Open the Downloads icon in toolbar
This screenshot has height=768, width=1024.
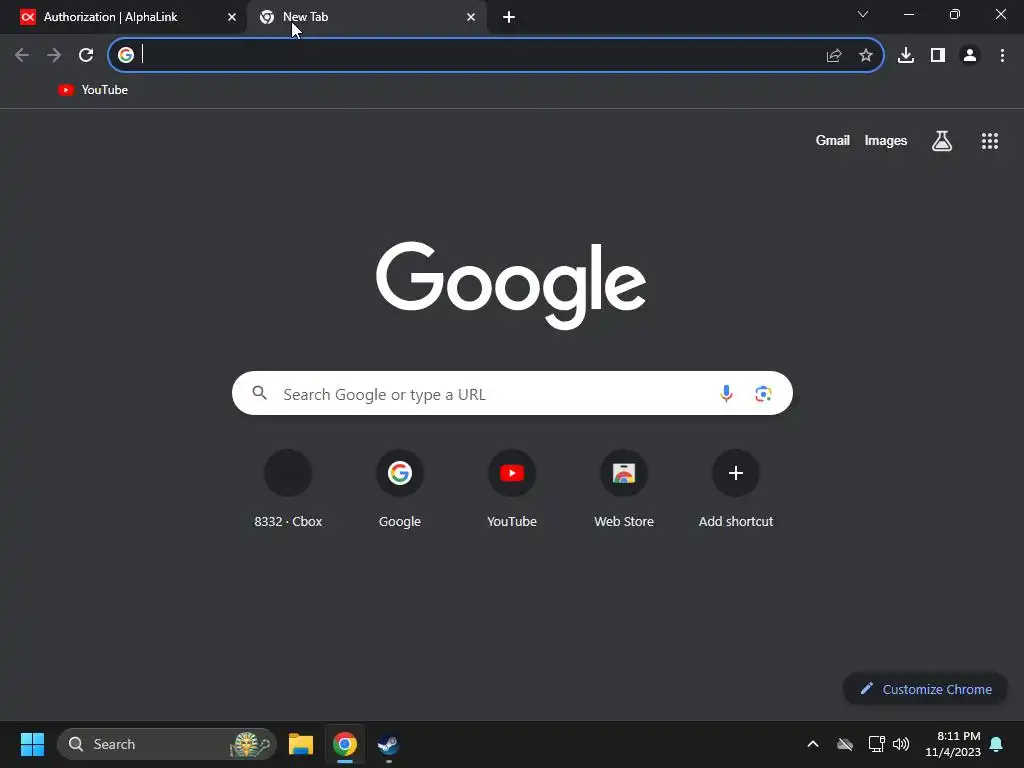905,56
